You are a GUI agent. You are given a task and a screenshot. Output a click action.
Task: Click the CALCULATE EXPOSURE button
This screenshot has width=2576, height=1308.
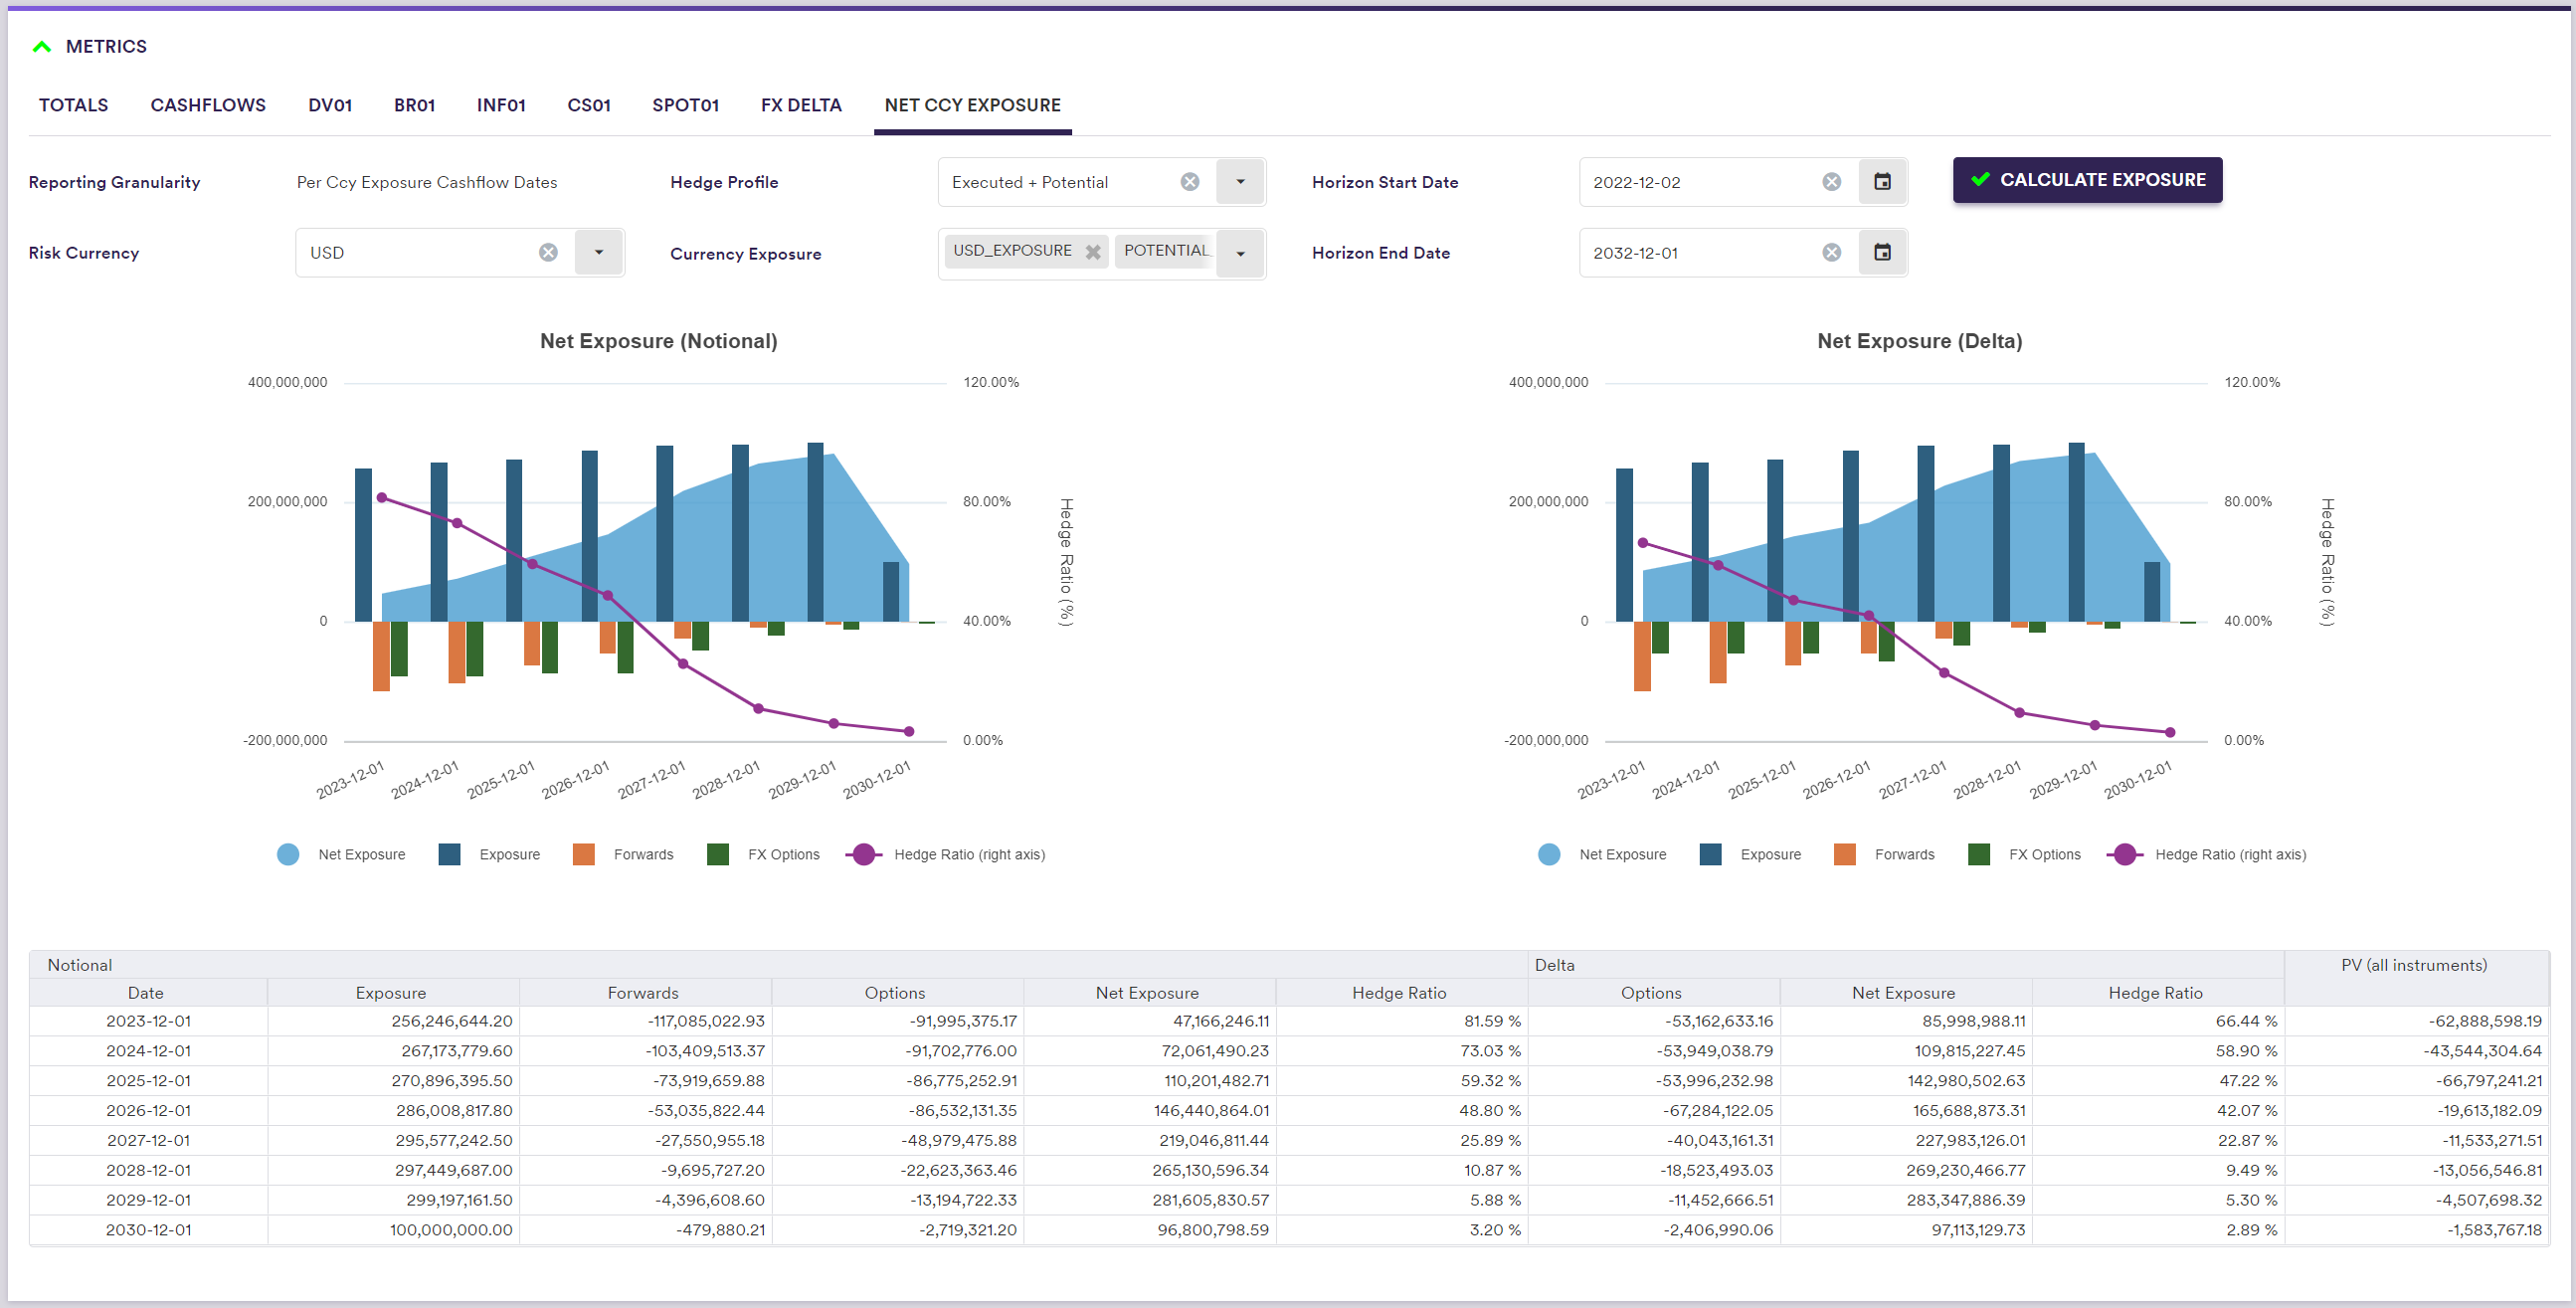pos(2087,180)
